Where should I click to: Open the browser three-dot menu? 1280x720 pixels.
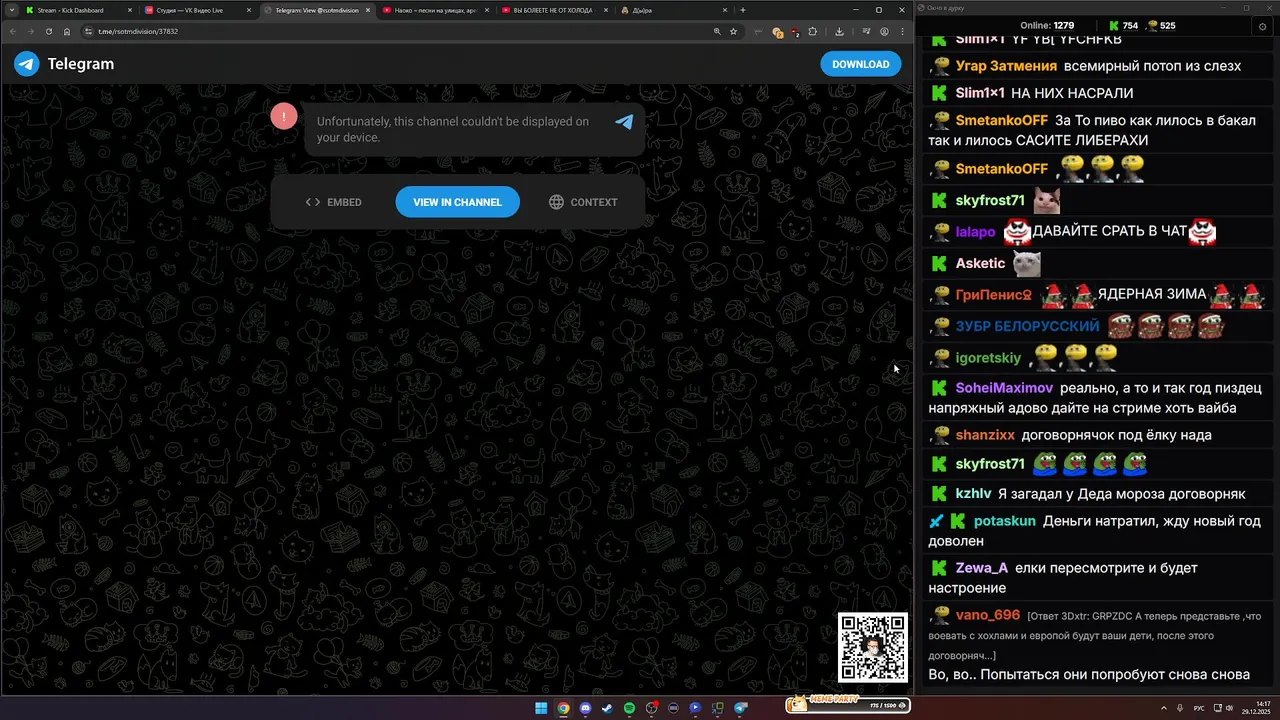point(901,31)
